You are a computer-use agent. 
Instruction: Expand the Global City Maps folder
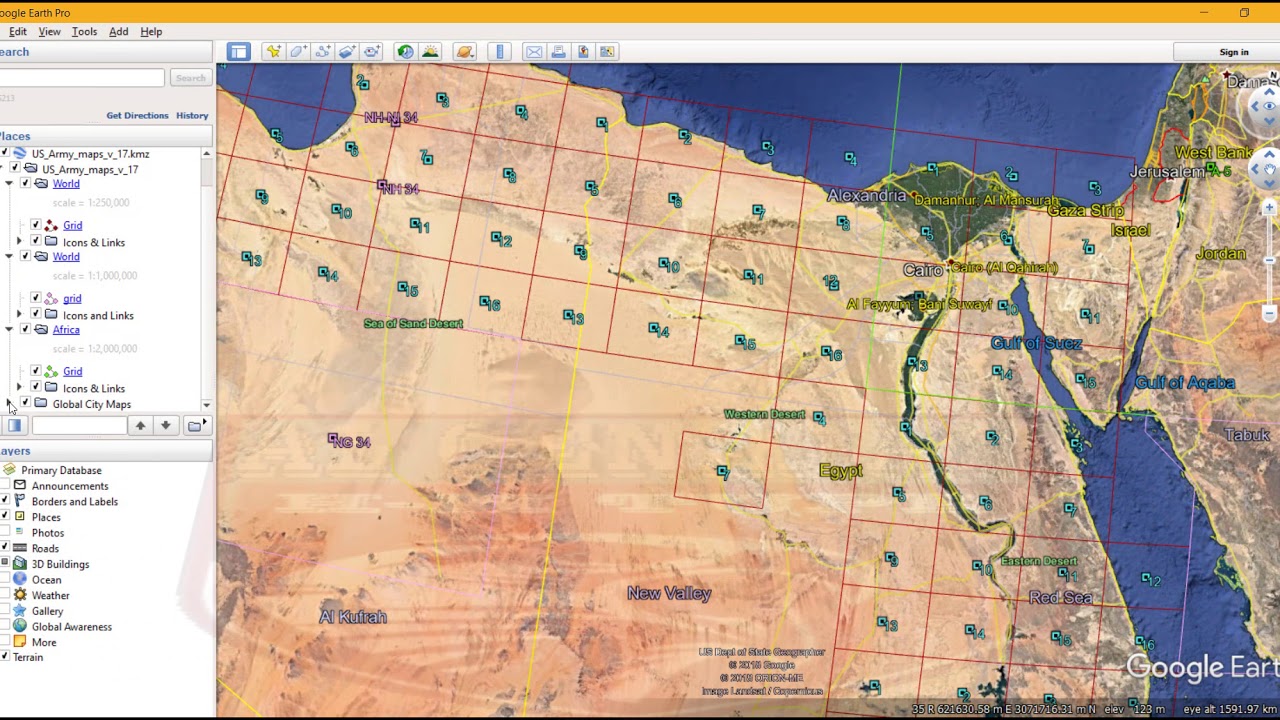point(9,404)
